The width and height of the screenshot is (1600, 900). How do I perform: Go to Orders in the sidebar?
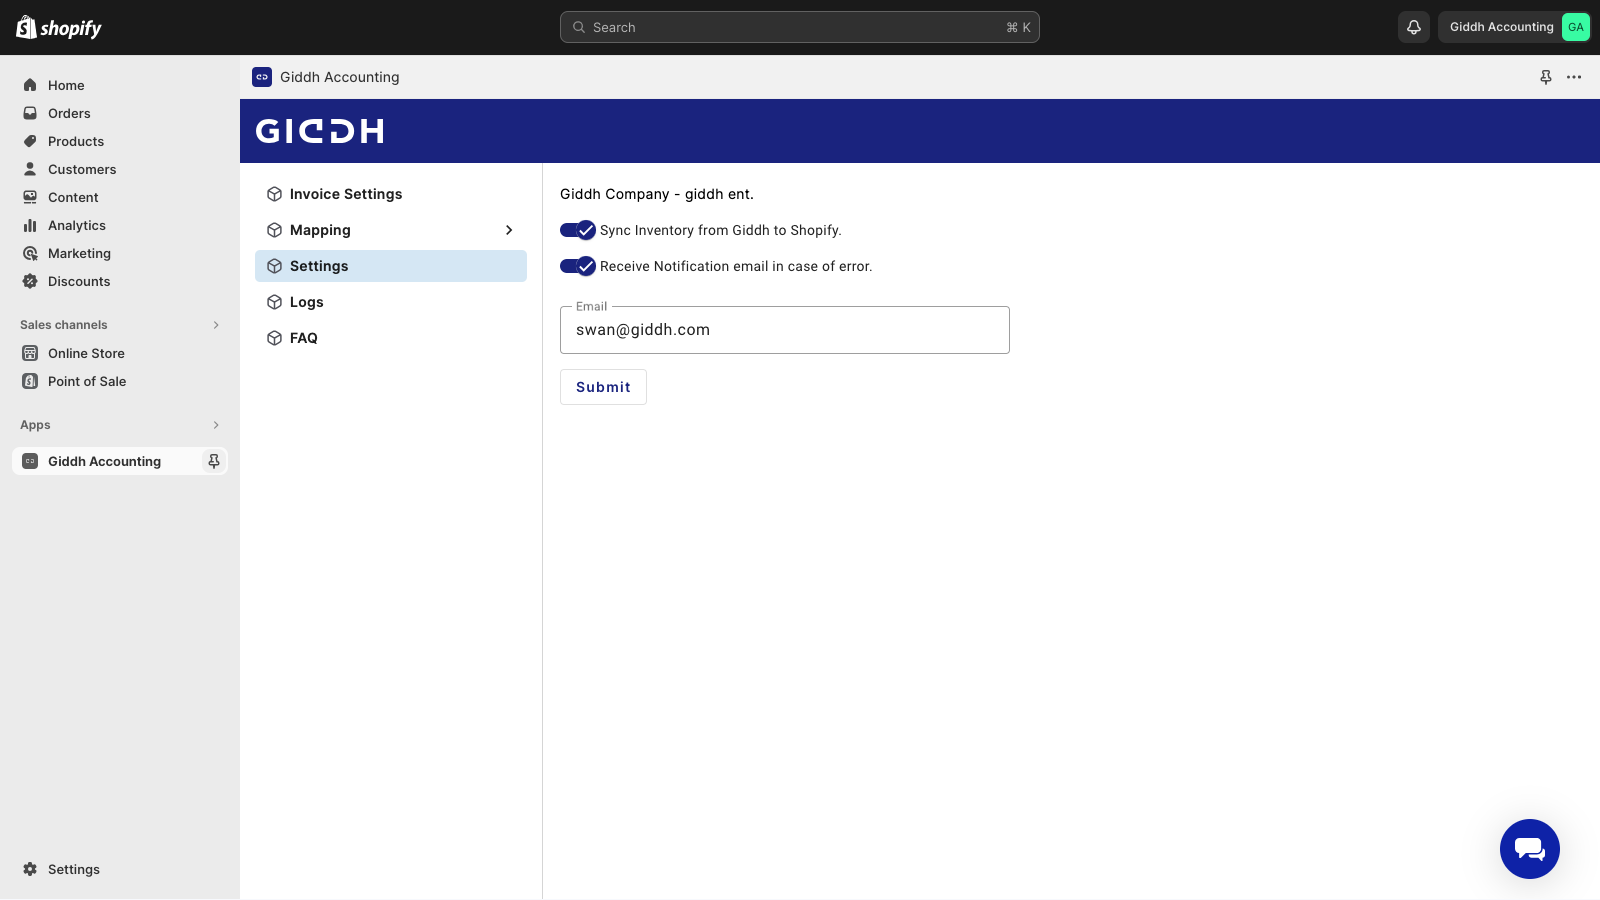click(x=120, y=113)
